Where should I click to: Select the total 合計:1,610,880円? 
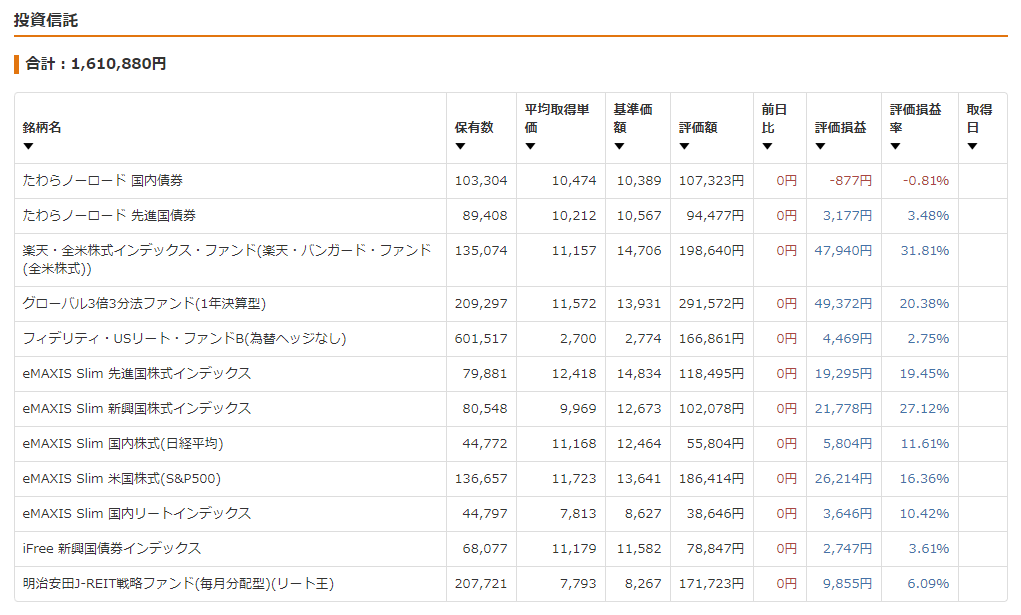point(96,64)
